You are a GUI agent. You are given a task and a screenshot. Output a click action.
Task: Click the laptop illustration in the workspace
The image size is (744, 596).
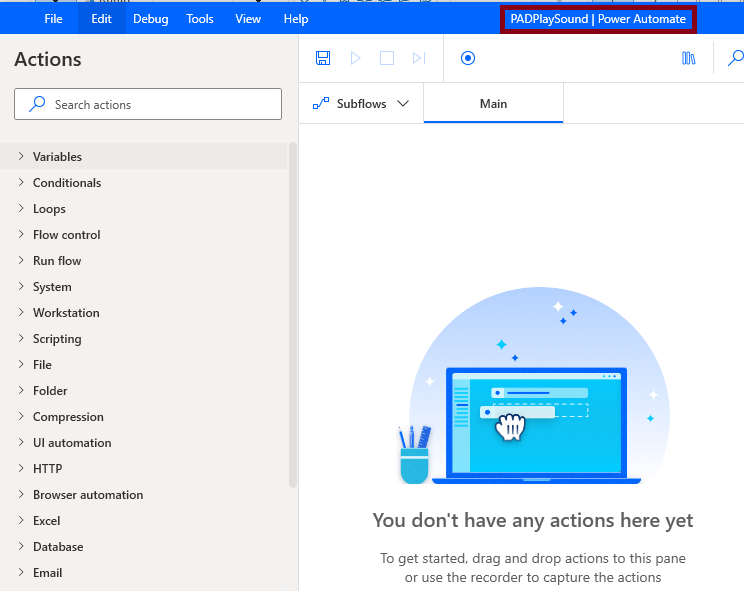click(536, 425)
